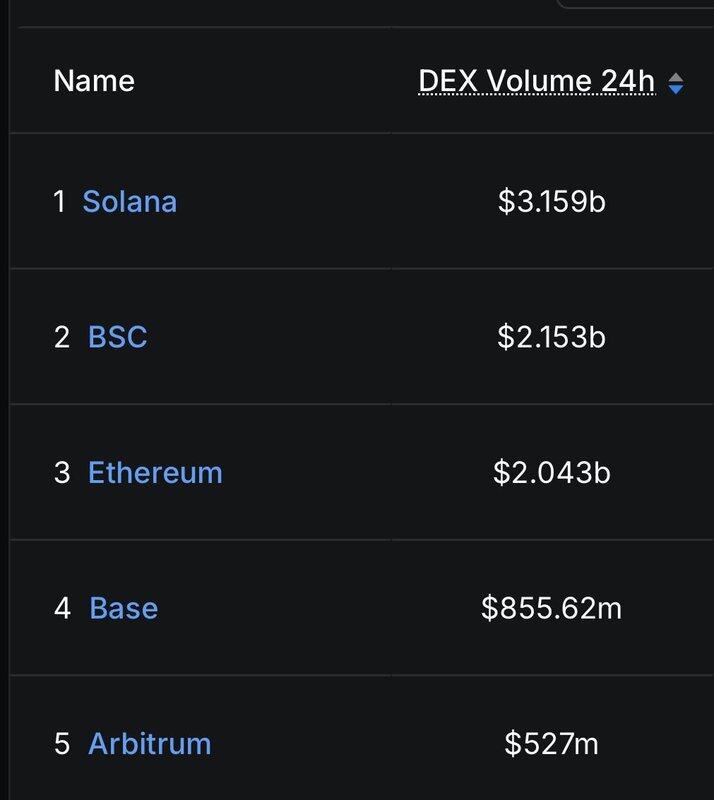Click Base's $855.62m volume value
The image size is (714, 800).
point(551,608)
